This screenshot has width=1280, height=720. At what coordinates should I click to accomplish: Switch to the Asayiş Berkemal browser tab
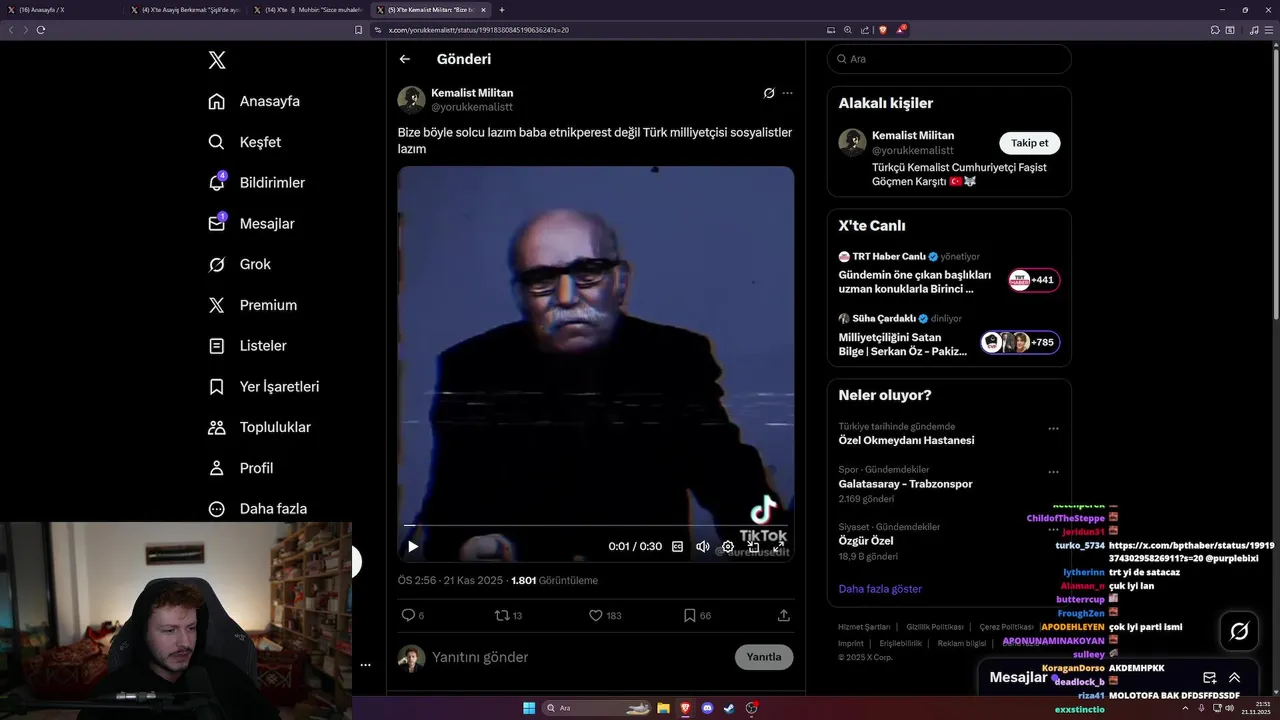click(x=185, y=10)
